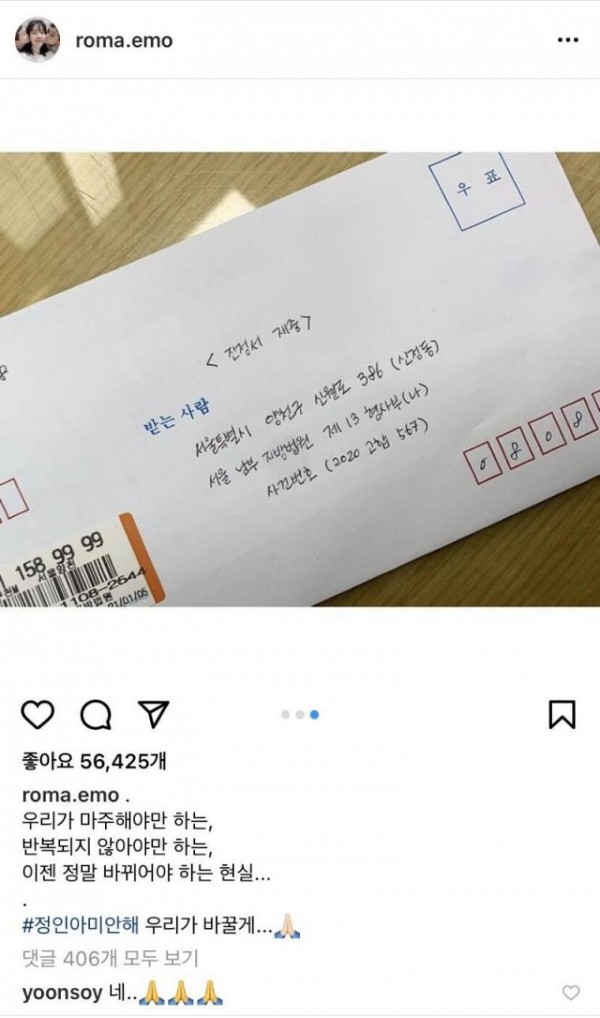Open roma.emo profile picture

pos(38,40)
